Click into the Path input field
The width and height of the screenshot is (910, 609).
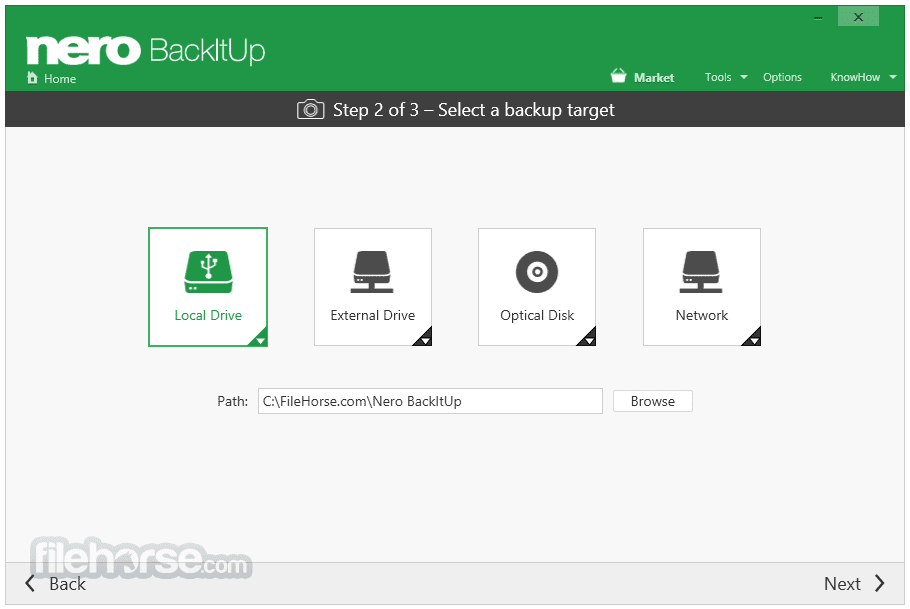pos(430,401)
